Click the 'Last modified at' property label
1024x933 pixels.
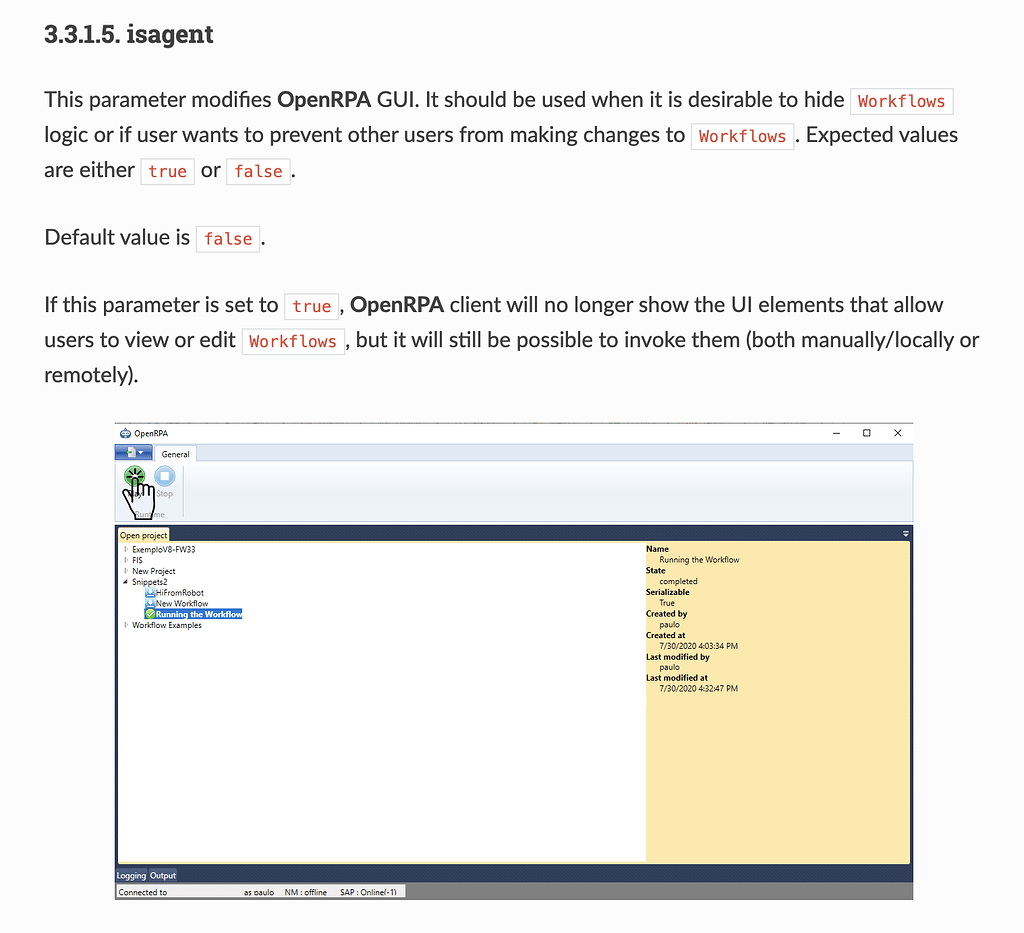click(x=677, y=678)
